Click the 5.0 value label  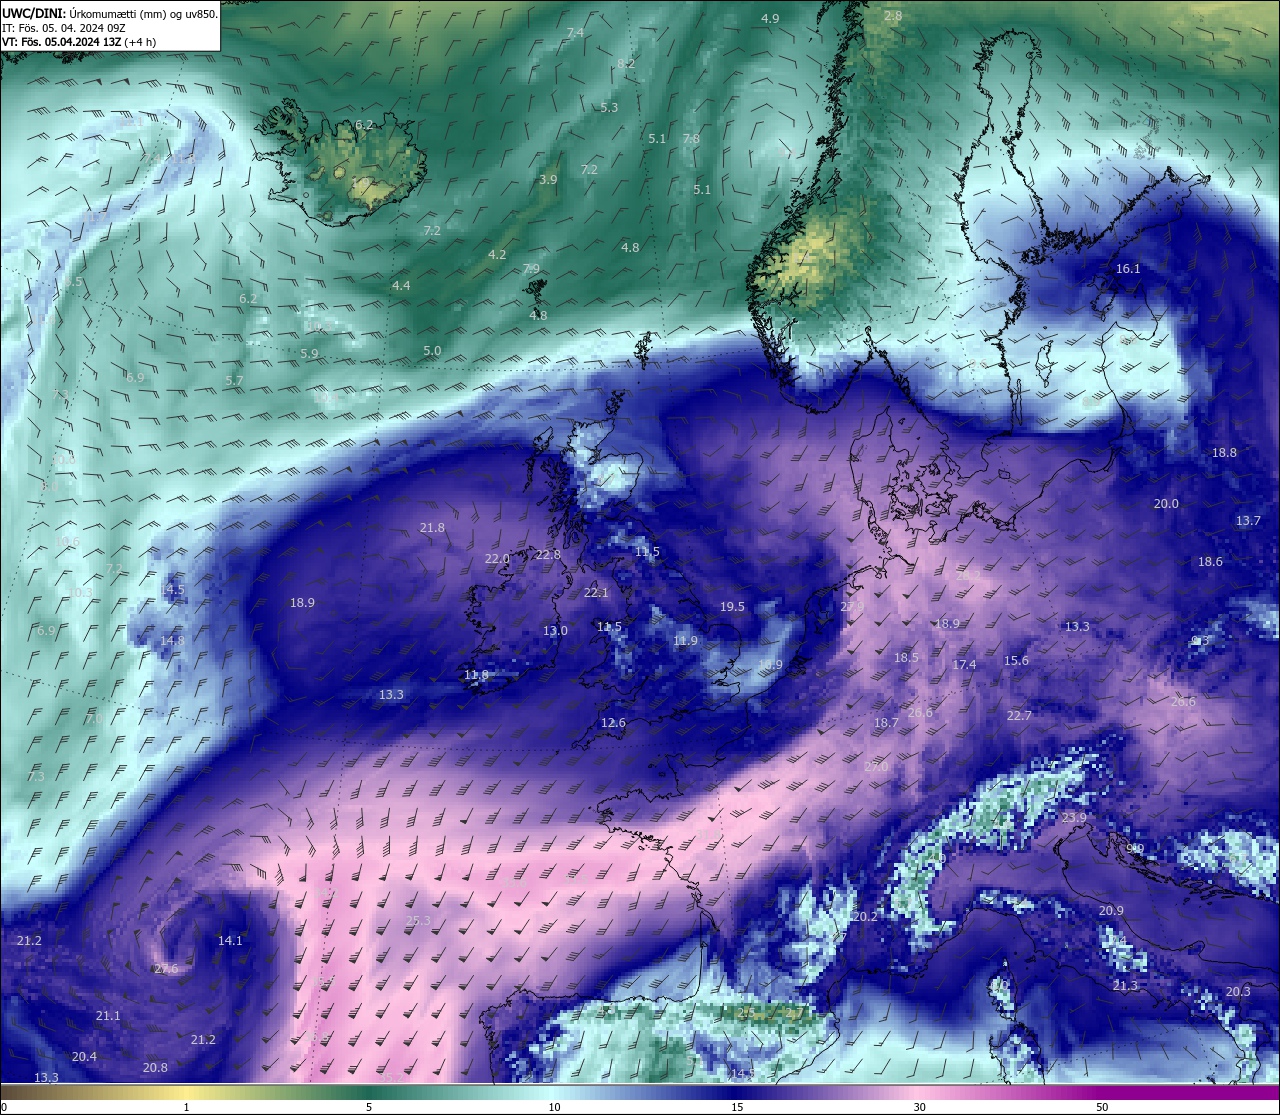point(432,351)
